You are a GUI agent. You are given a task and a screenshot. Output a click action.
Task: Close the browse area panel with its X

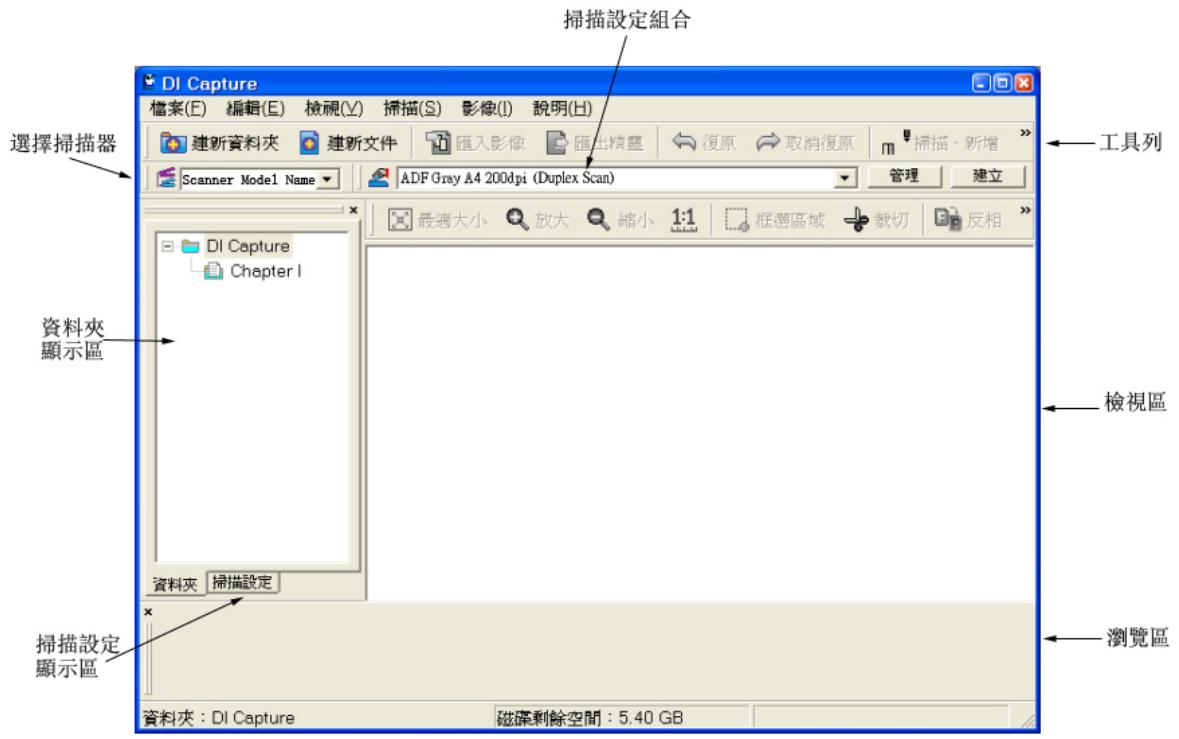pos(148,612)
